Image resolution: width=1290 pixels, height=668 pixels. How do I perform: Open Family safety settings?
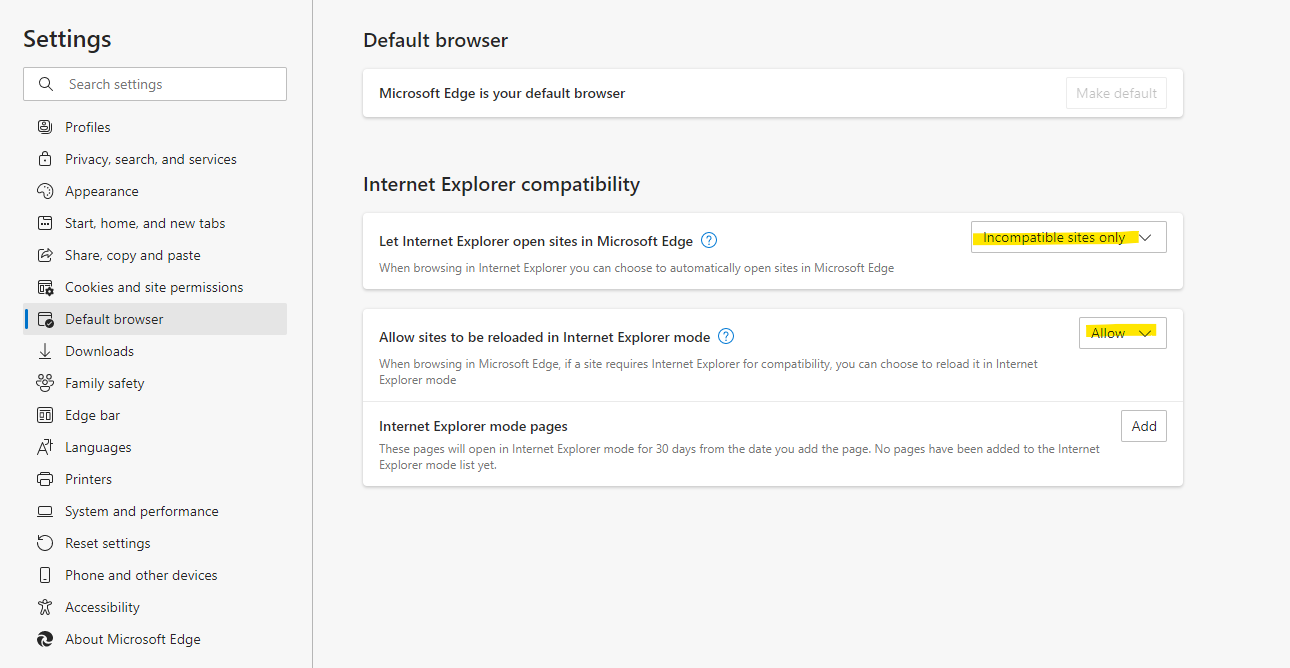tap(155, 383)
